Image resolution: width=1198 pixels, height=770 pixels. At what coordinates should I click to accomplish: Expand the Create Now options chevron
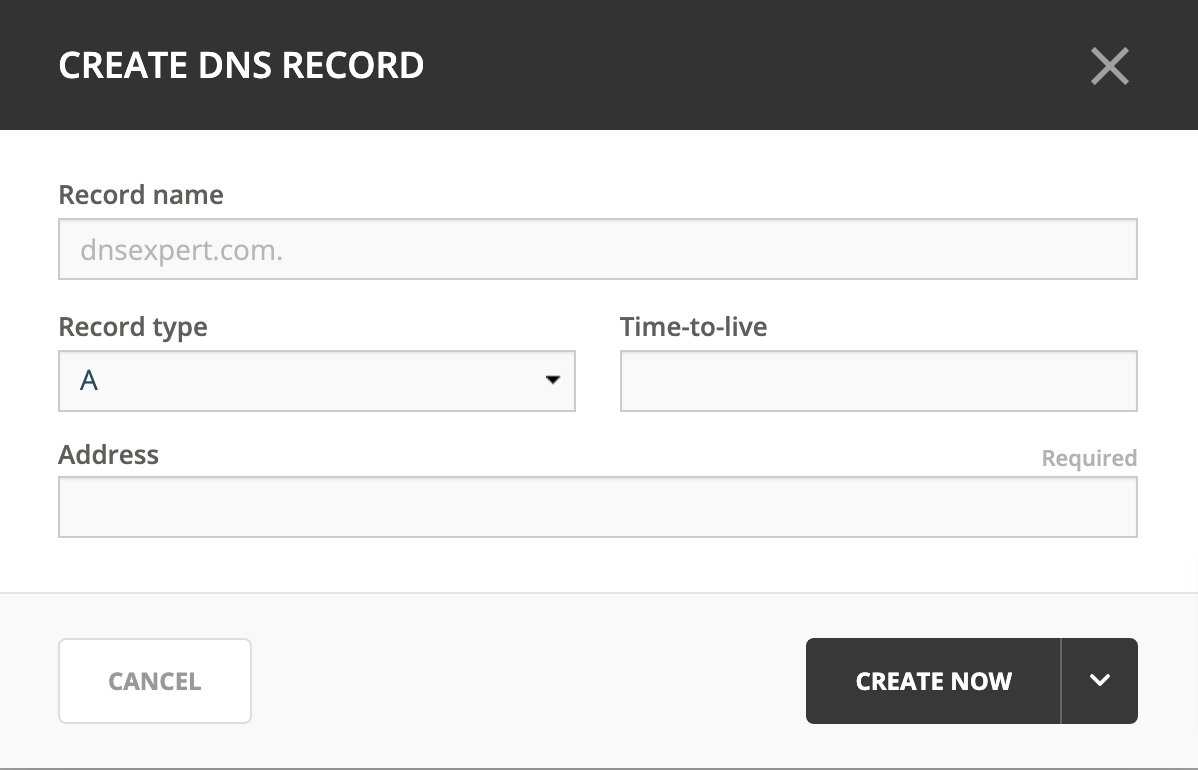(x=1099, y=680)
